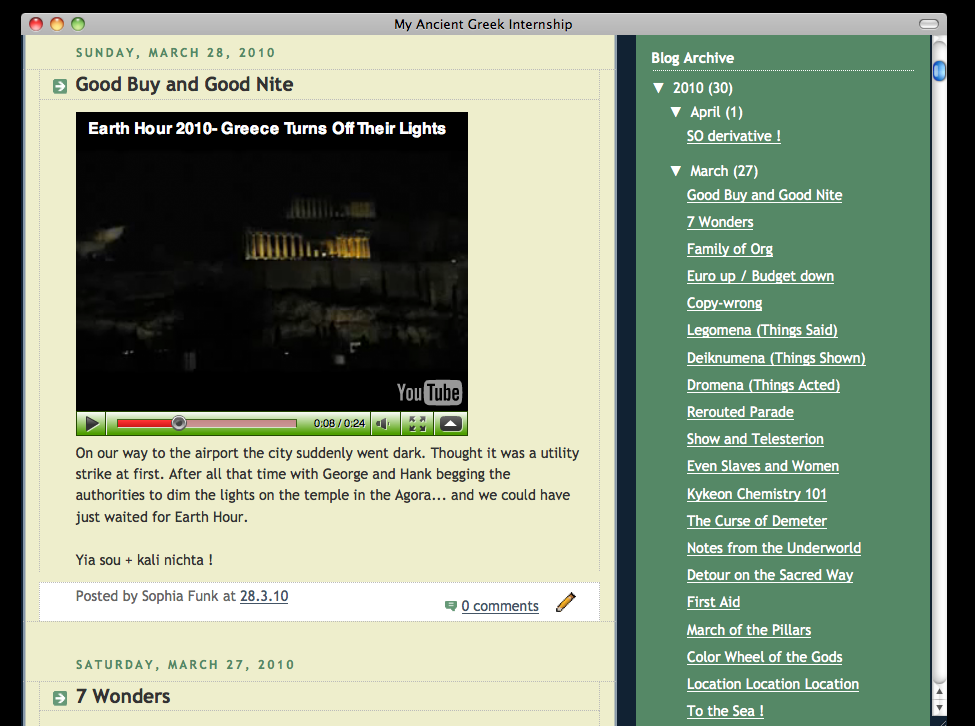Click the window toolbar toggle pill button
This screenshot has width=975, height=726.
(929, 24)
